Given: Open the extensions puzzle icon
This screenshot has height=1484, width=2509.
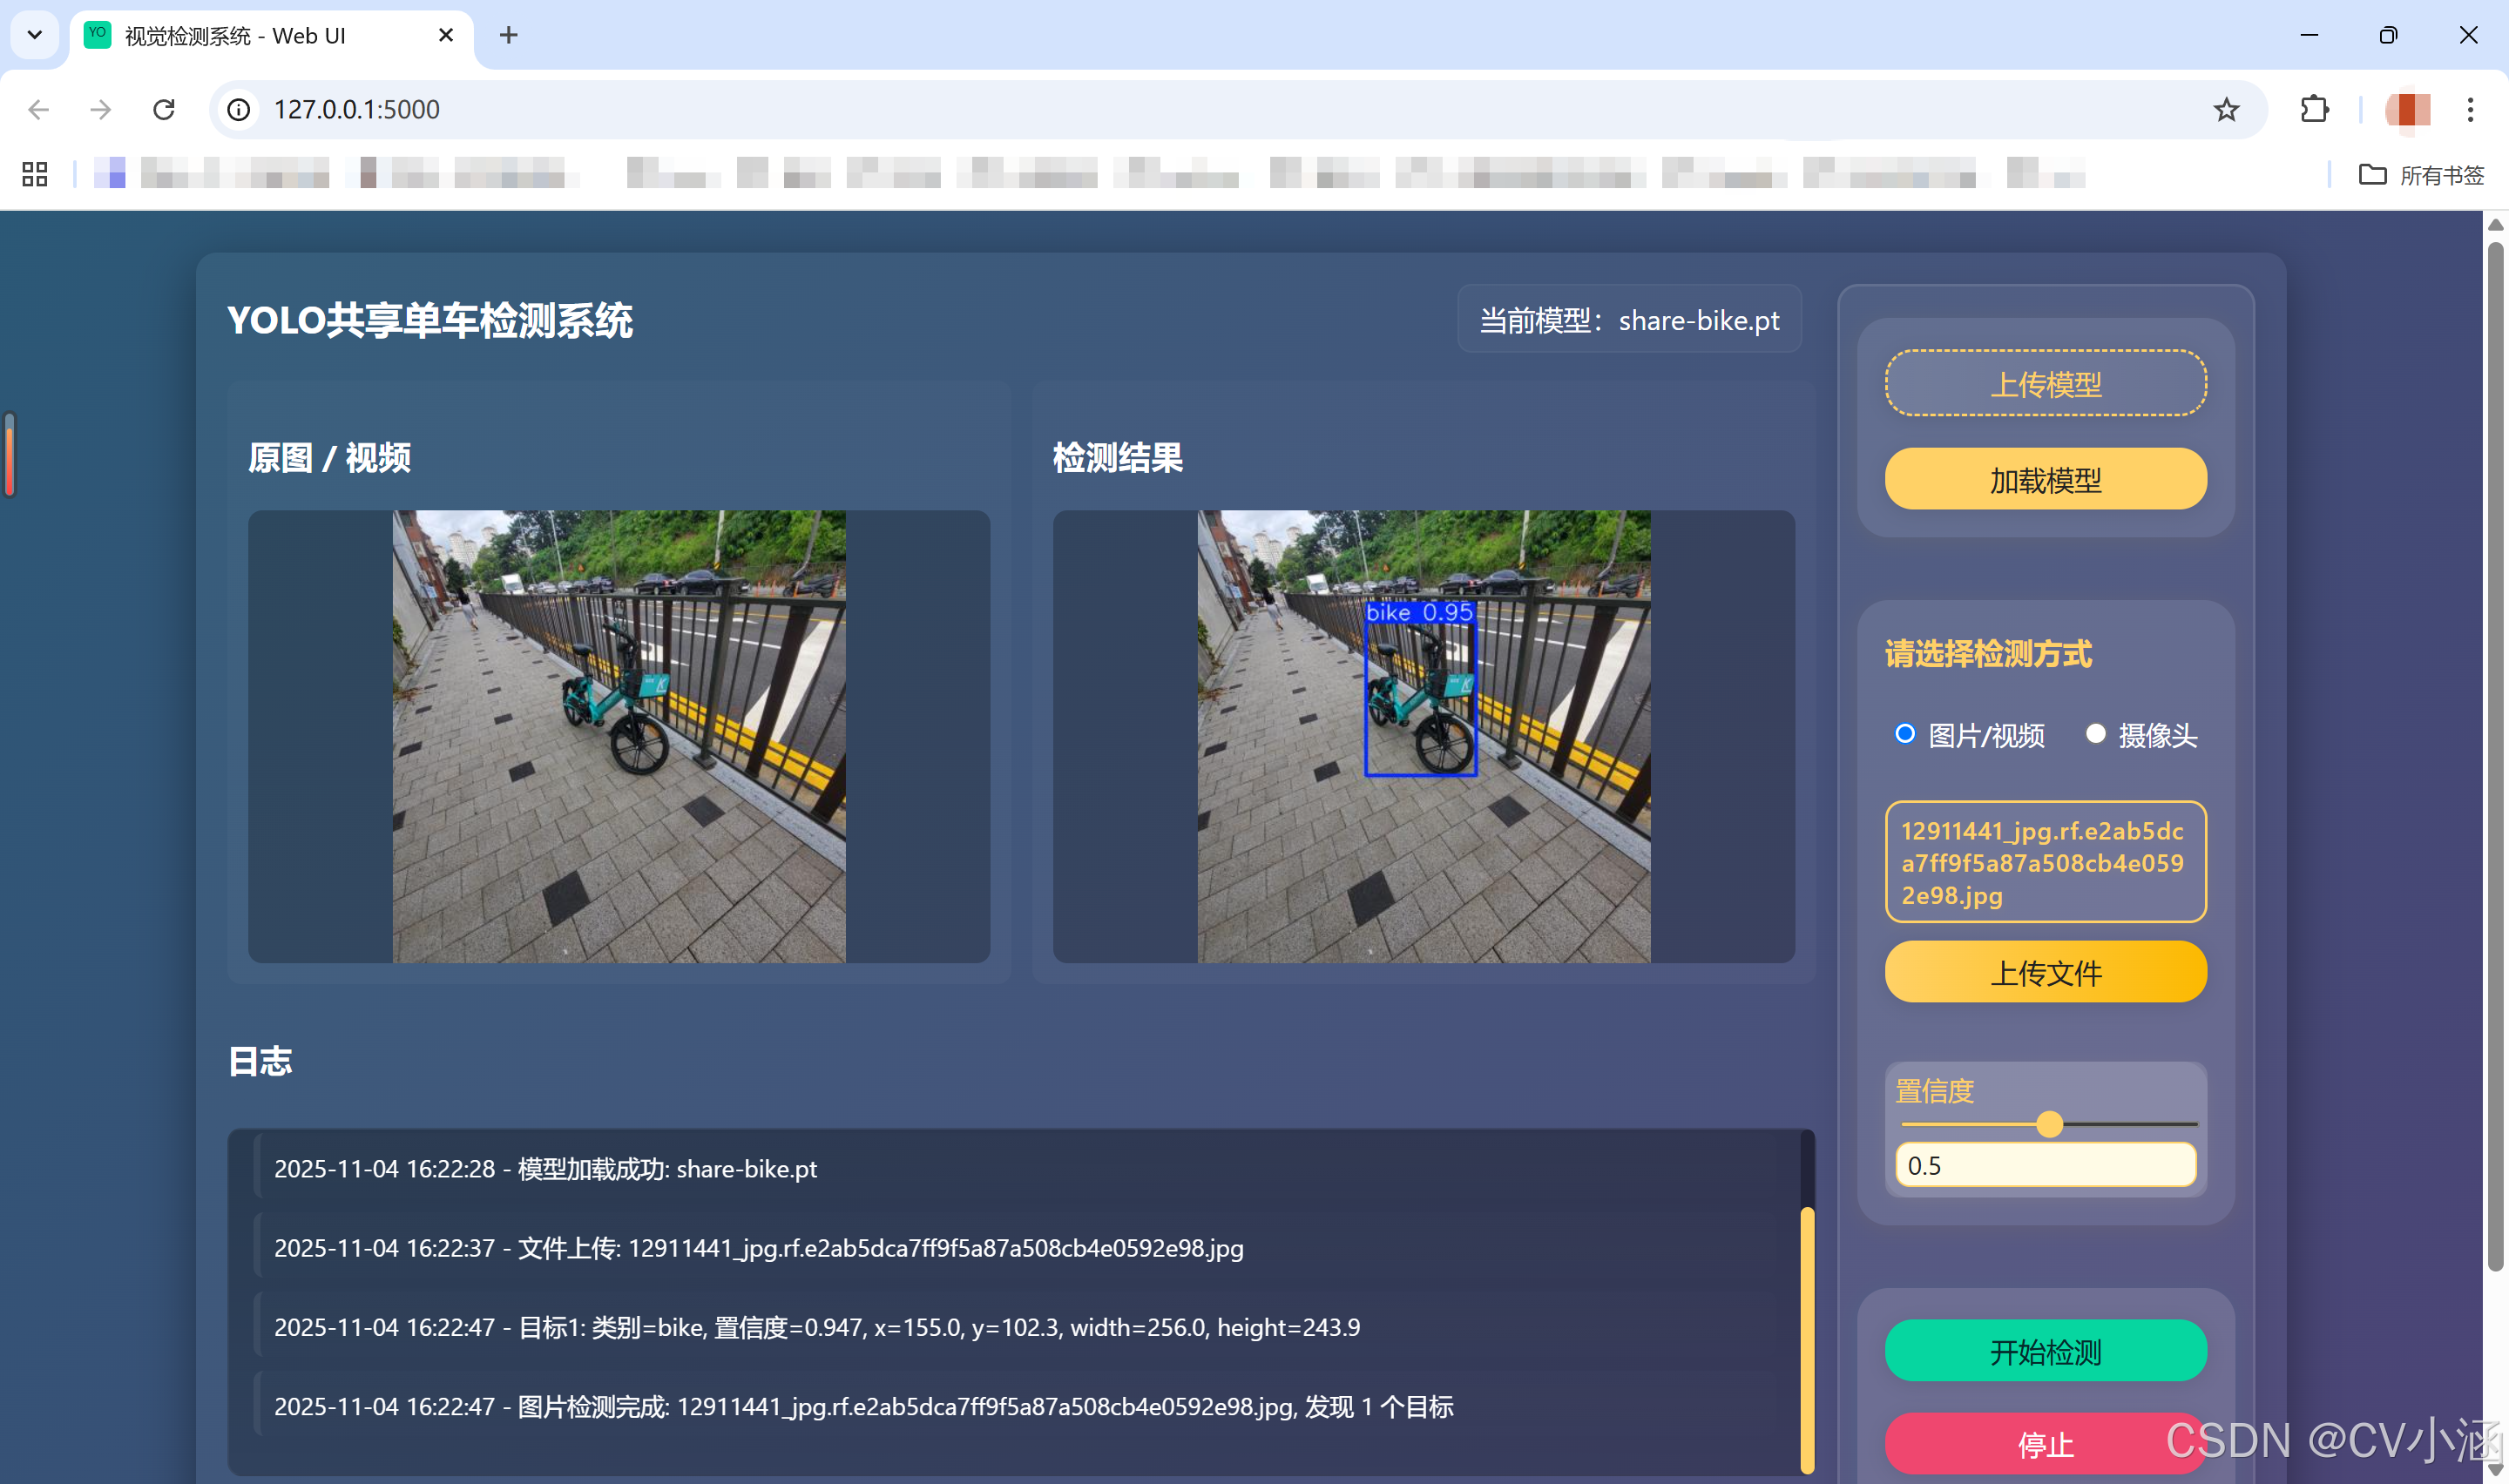Looking at the screenshot, I should coord(2314,109).
